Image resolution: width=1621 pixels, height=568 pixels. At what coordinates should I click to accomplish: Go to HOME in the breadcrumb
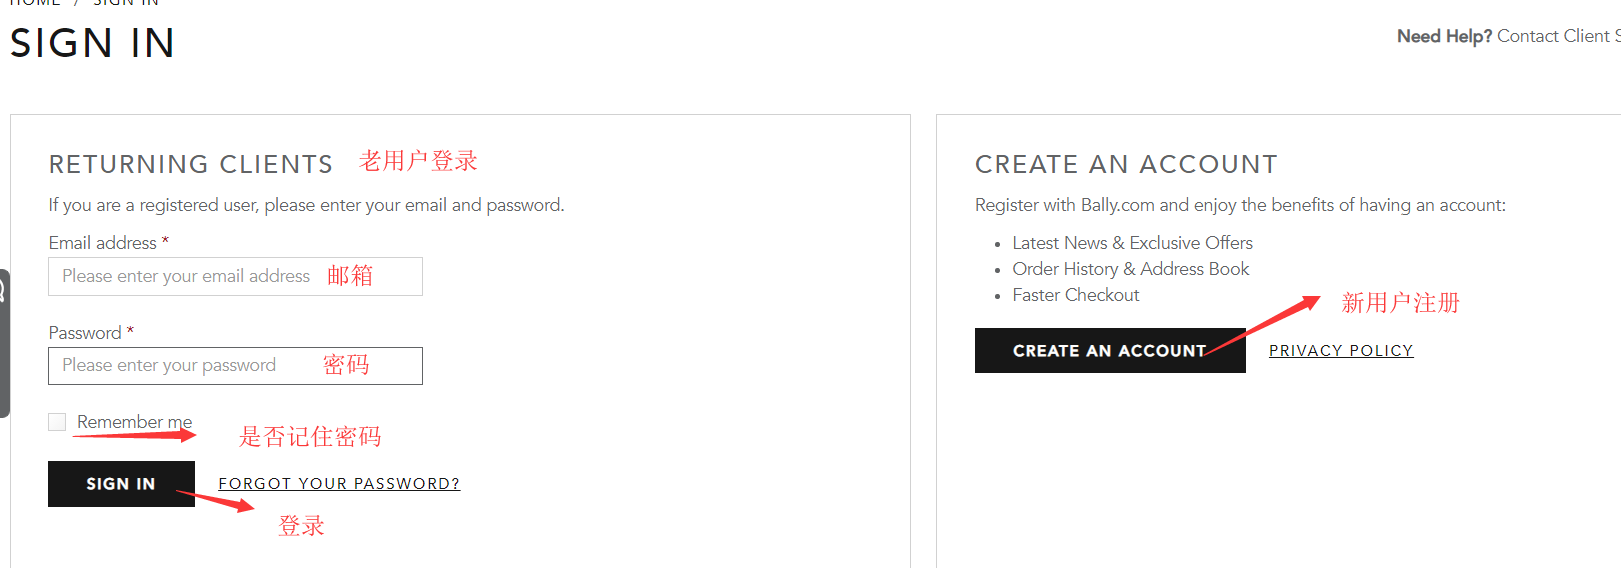[x=35, y=3]
